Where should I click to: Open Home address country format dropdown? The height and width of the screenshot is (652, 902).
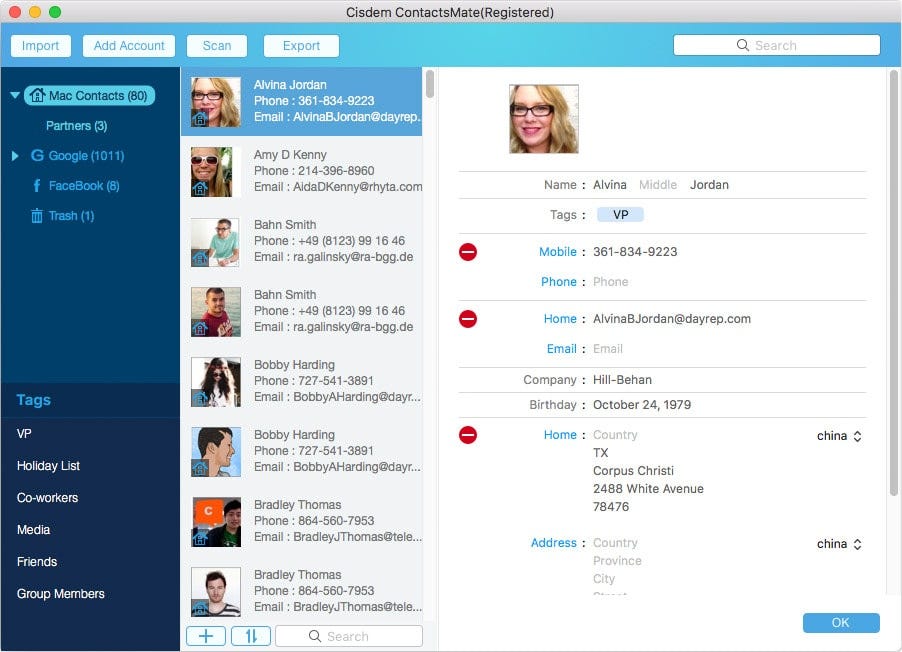[x=839, y=436]
